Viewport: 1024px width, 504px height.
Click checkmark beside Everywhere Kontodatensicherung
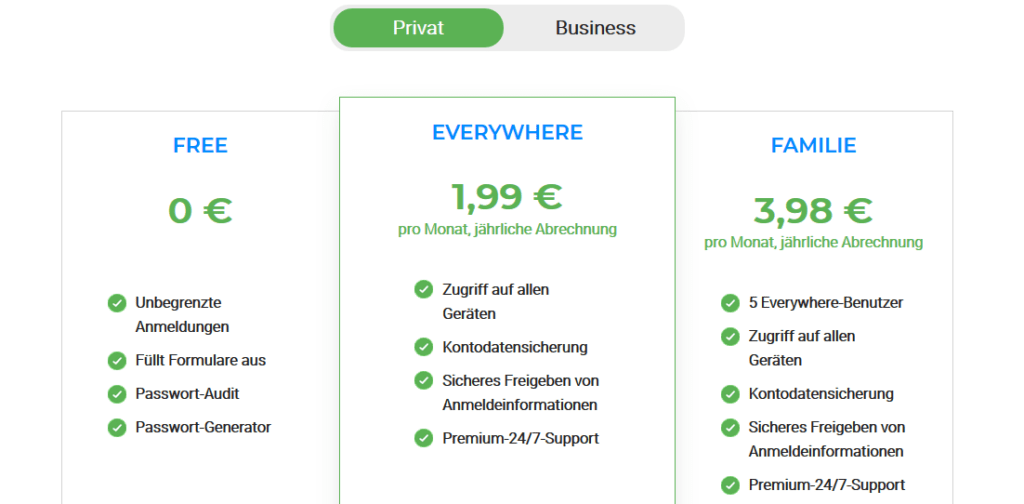[424, 347]
